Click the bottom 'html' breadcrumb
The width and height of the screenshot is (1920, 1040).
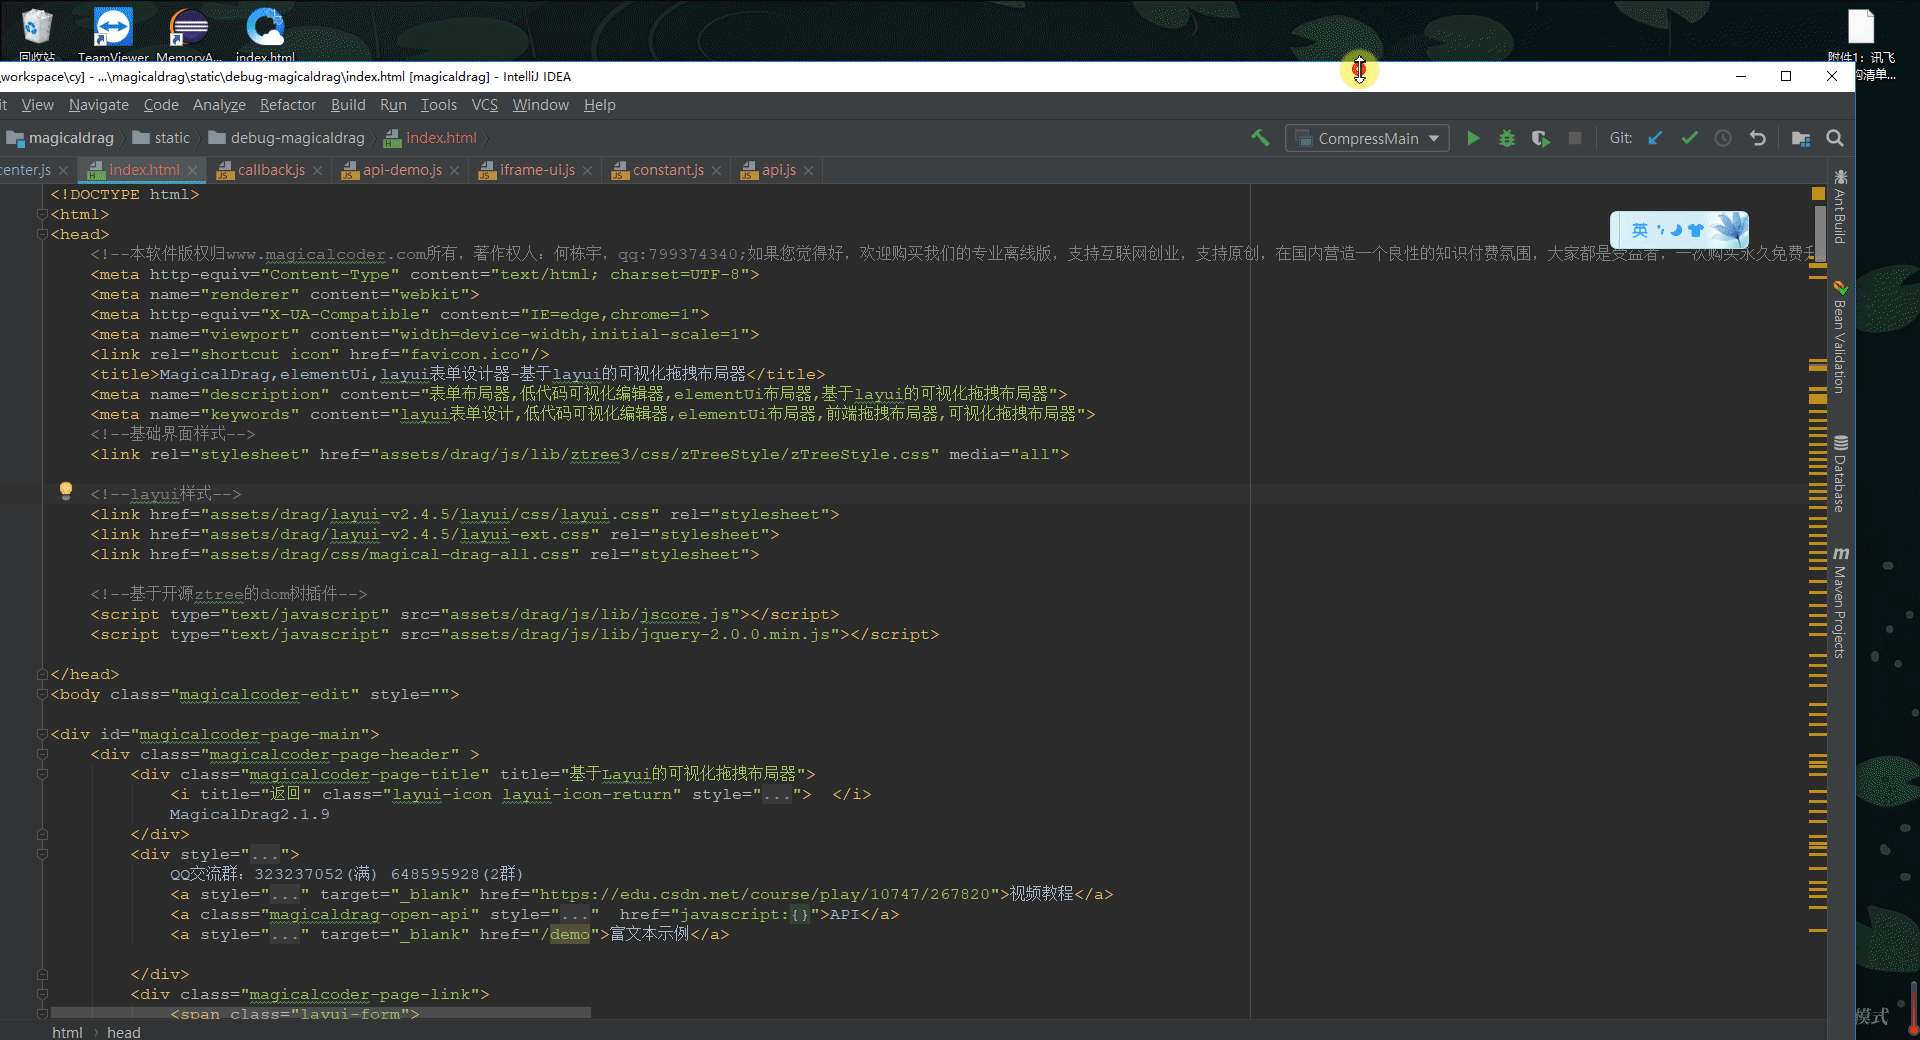67,1032
